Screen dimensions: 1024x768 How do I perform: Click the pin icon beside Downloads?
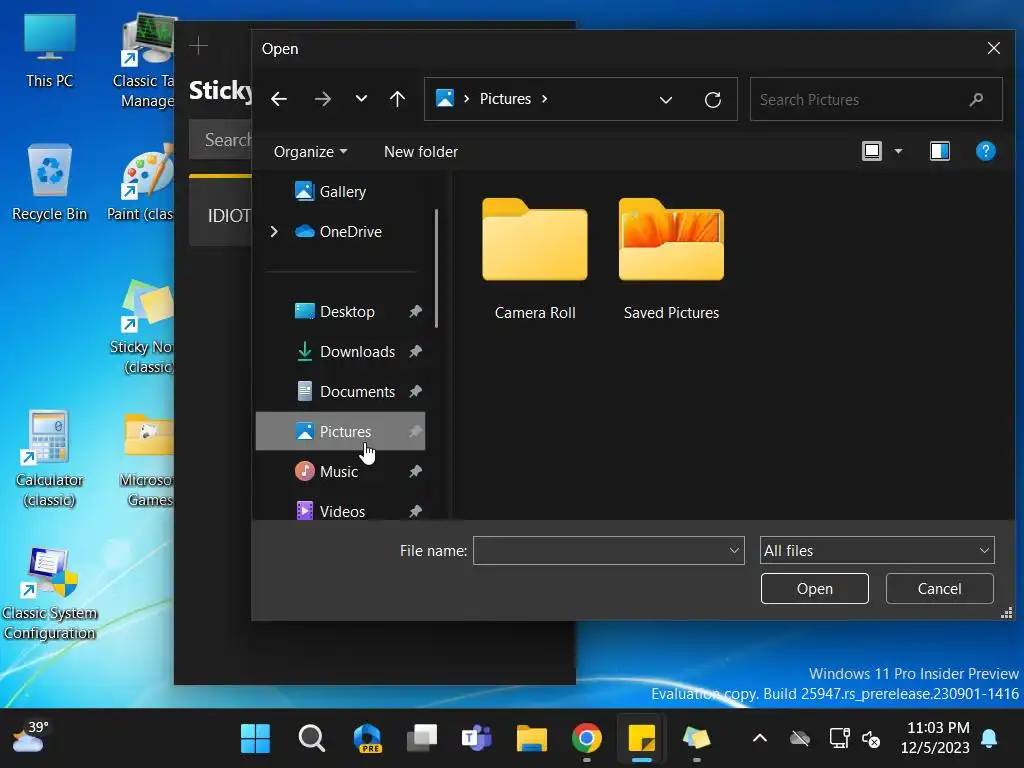click(415, 351)
